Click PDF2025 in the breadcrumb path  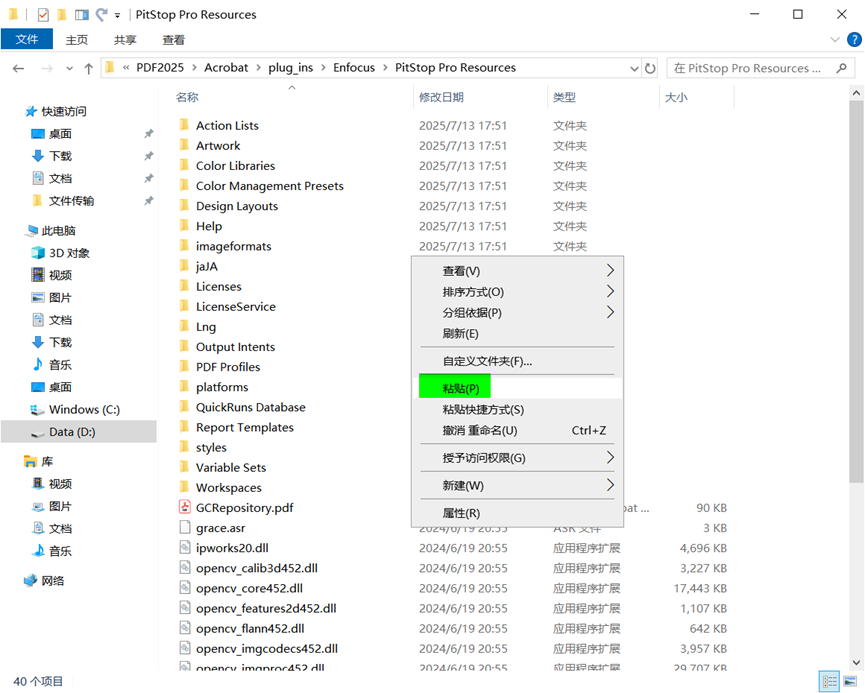coord(160,68)
